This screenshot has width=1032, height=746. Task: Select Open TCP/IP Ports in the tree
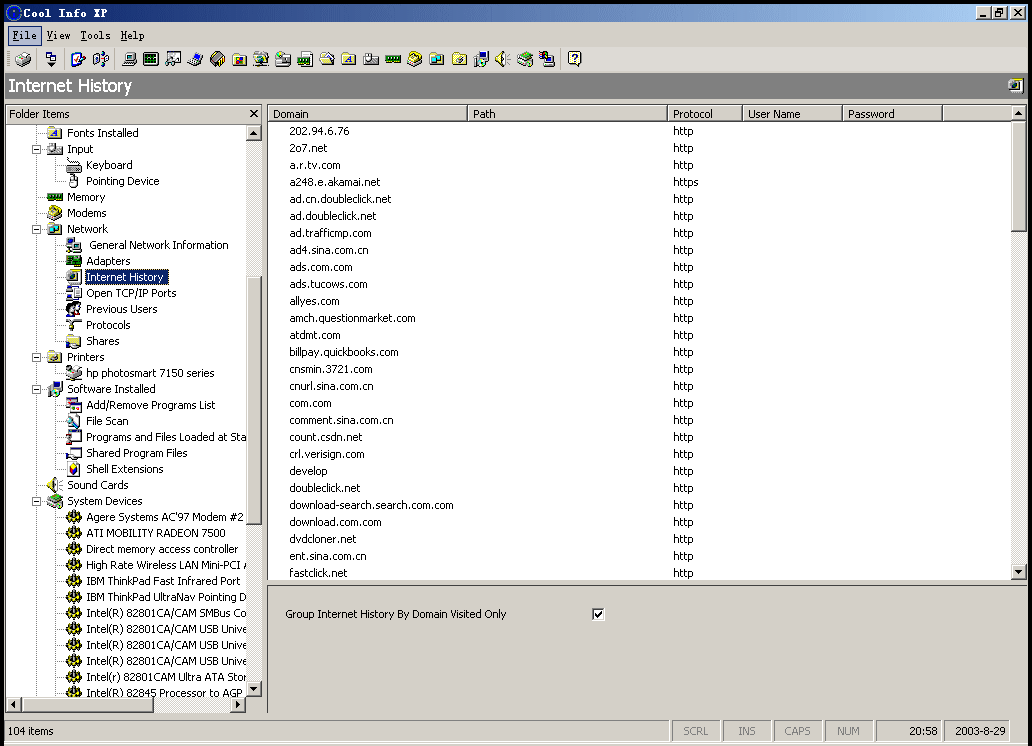pos(131,294)
